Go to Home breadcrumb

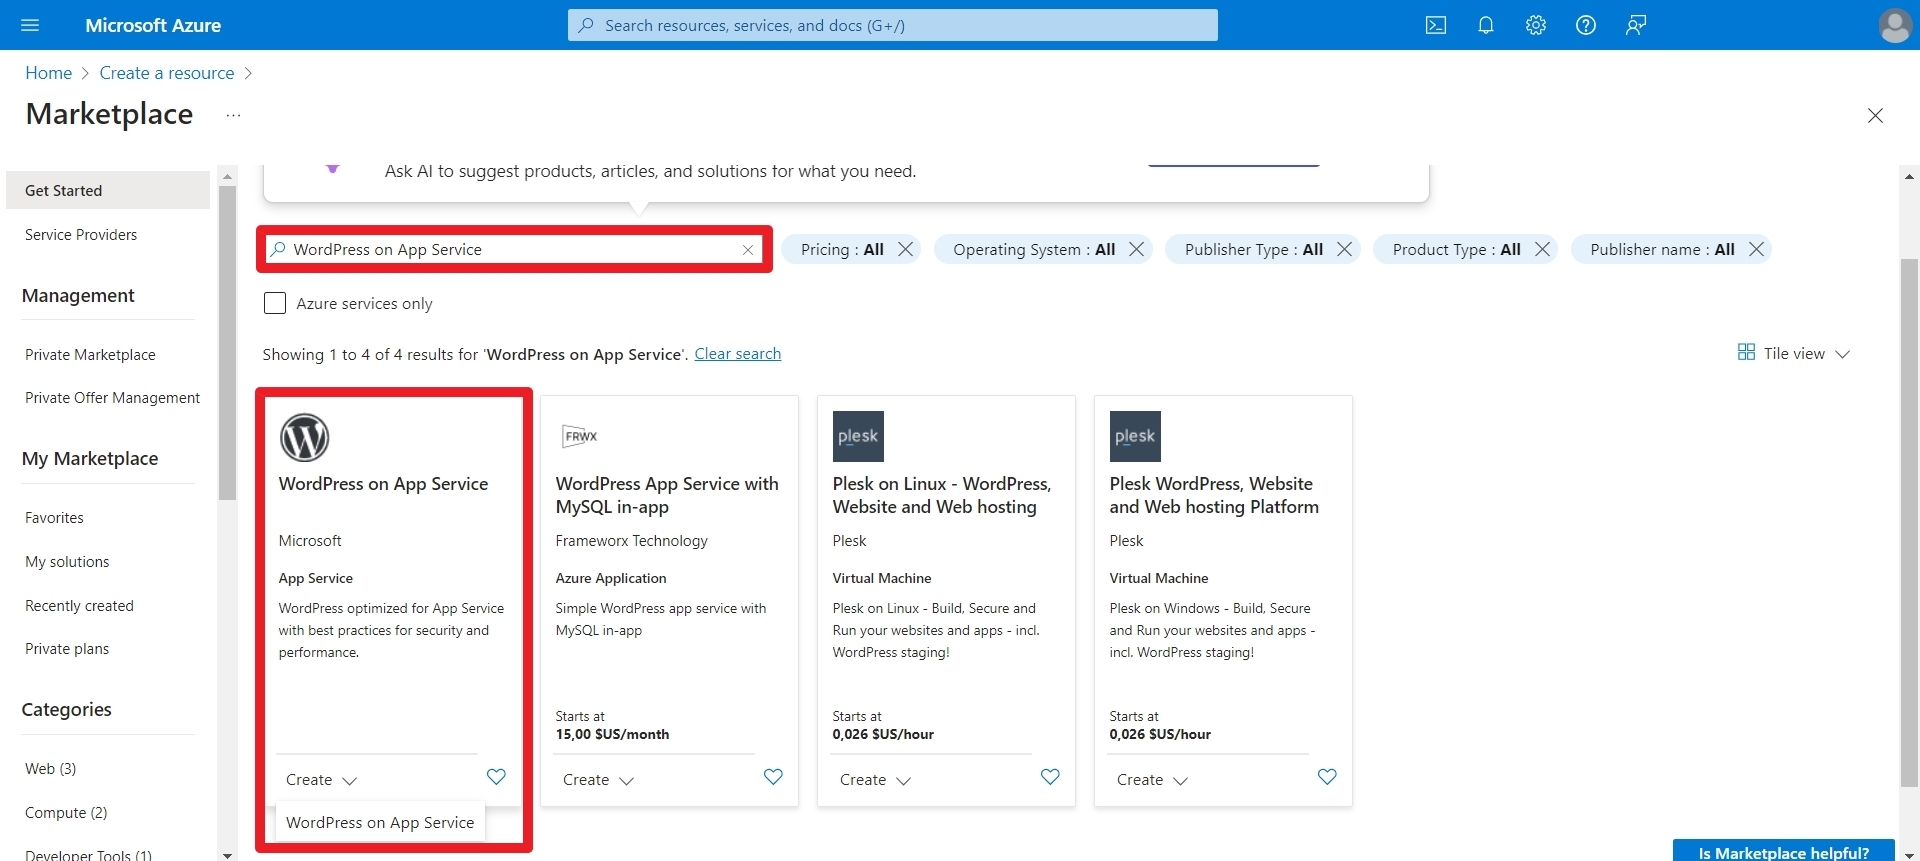(48, 73)
